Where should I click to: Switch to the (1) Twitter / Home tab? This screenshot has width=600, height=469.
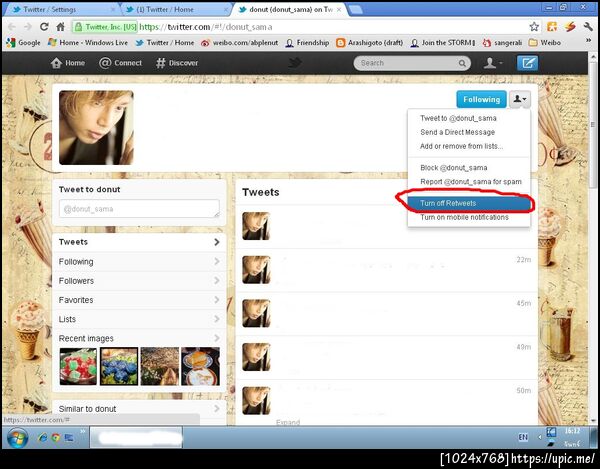click(175, 9)
